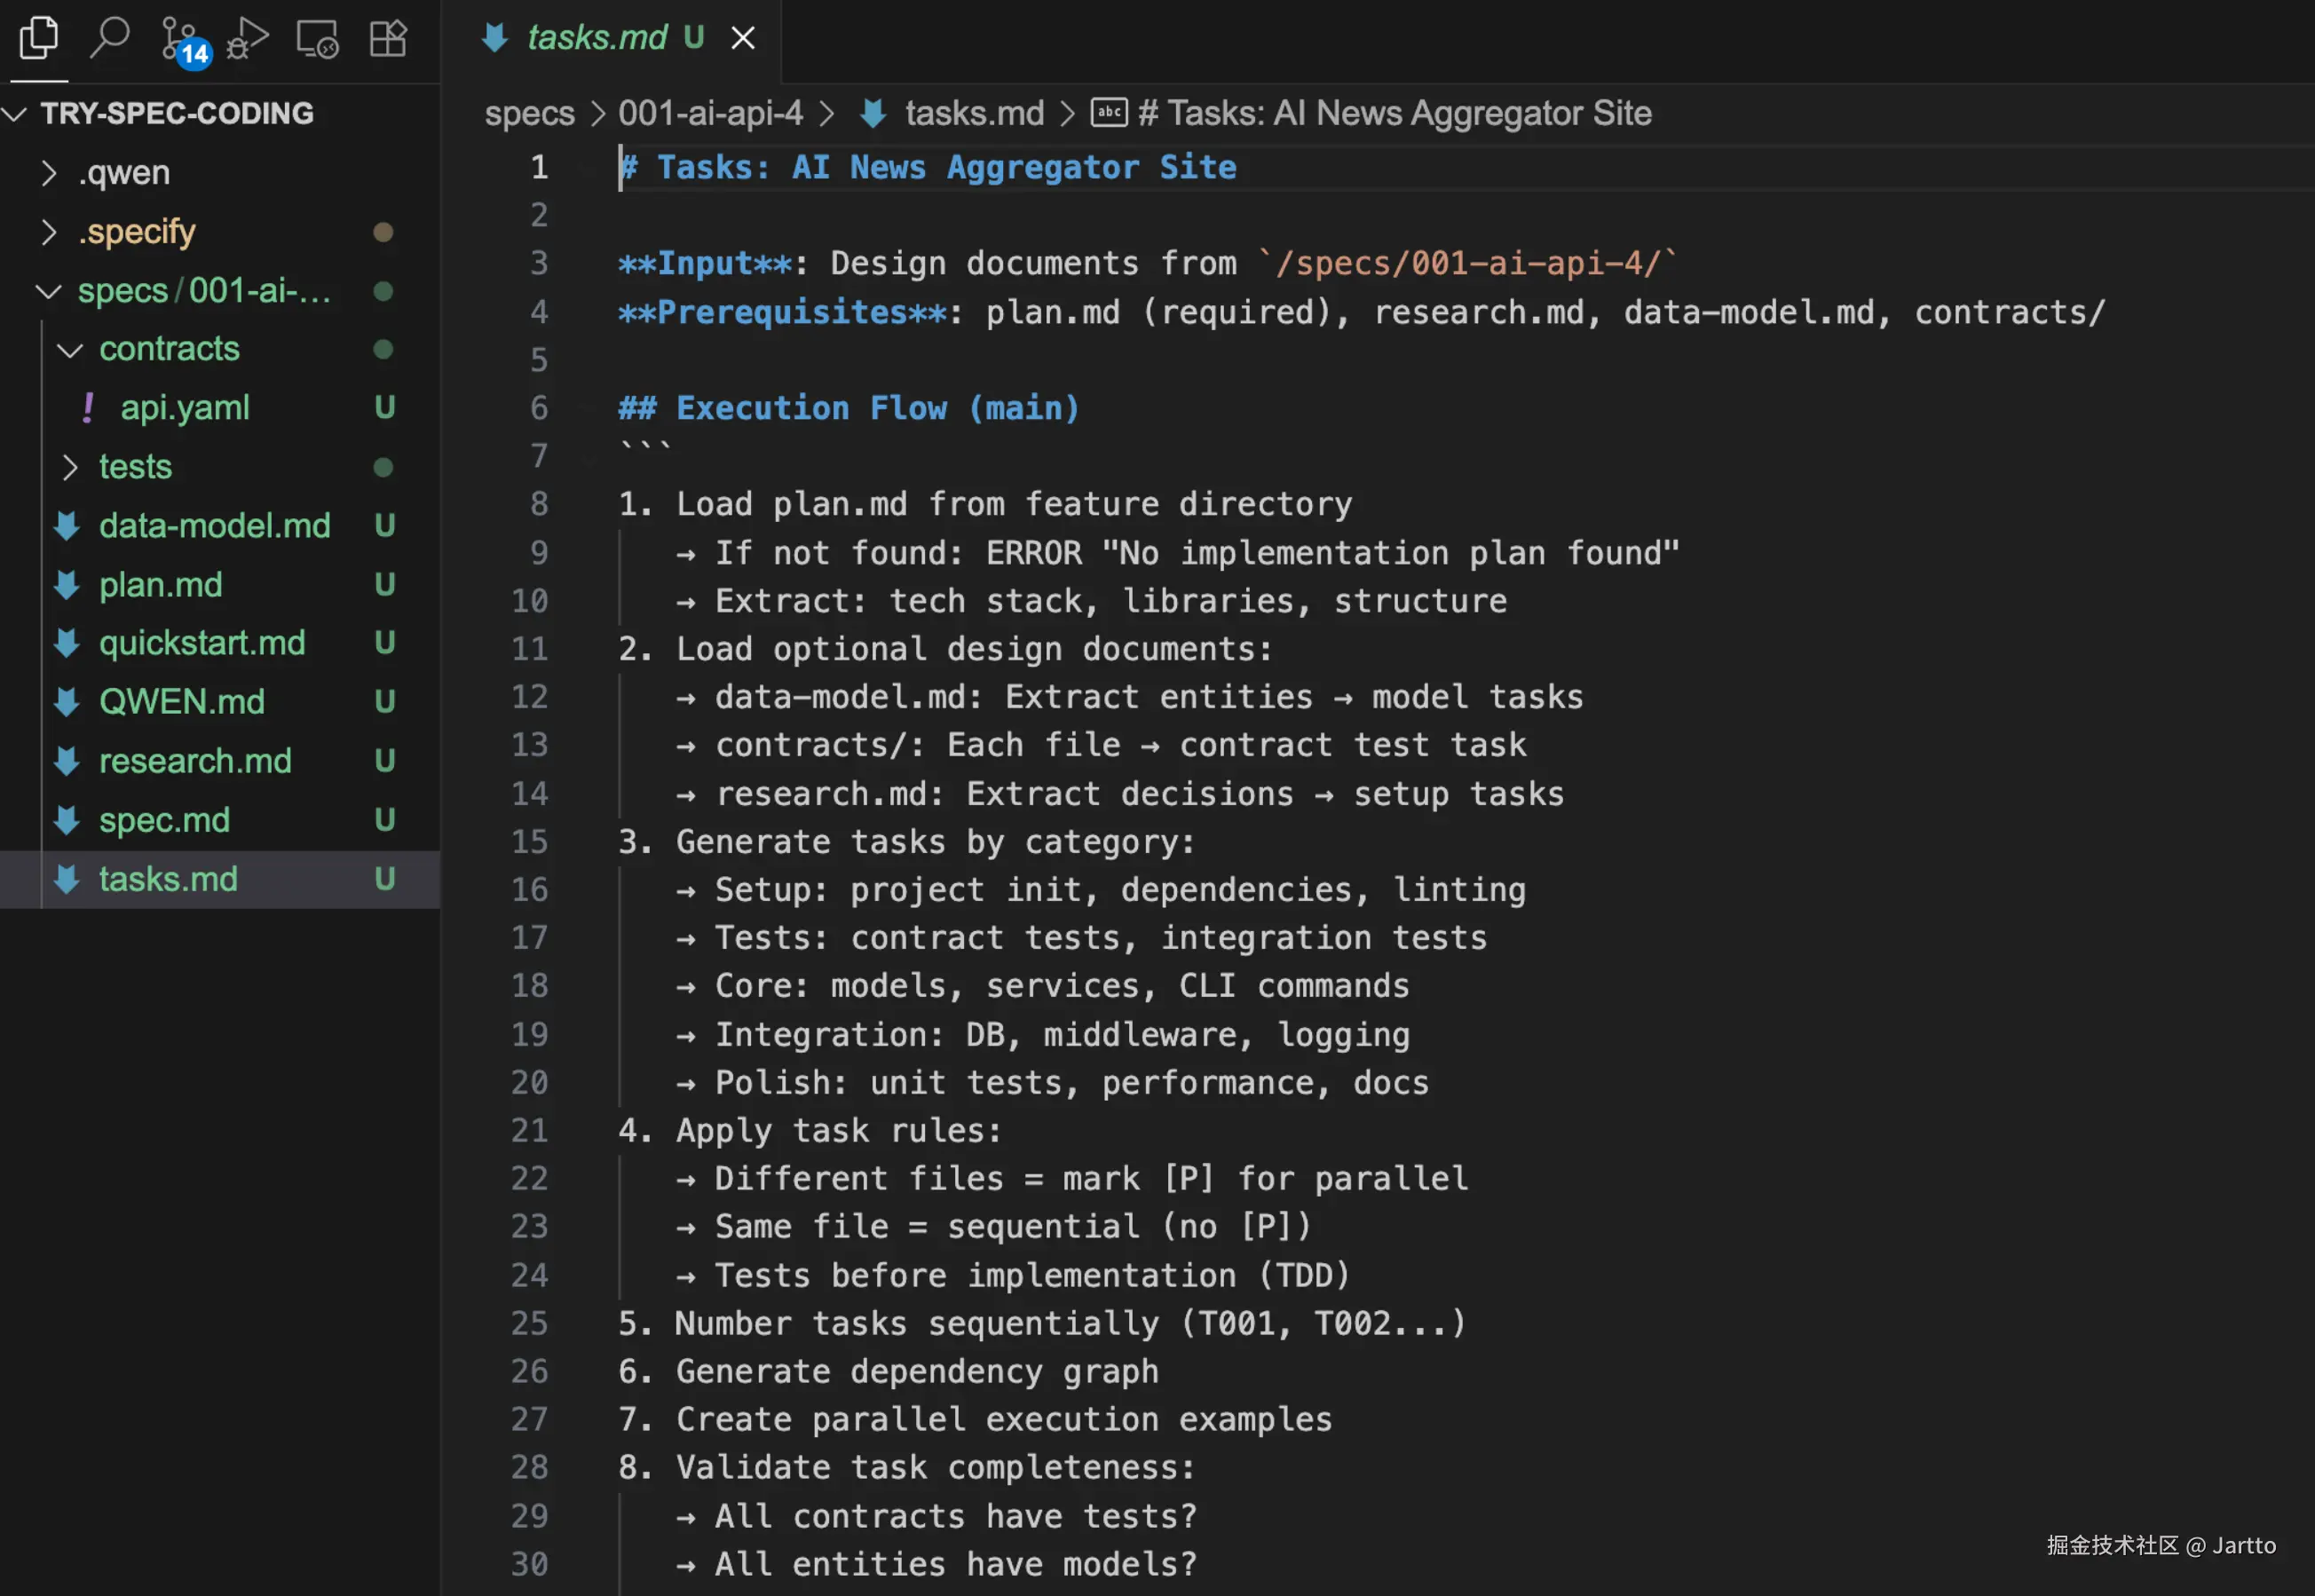Click the api.yaml file icon

88,408
